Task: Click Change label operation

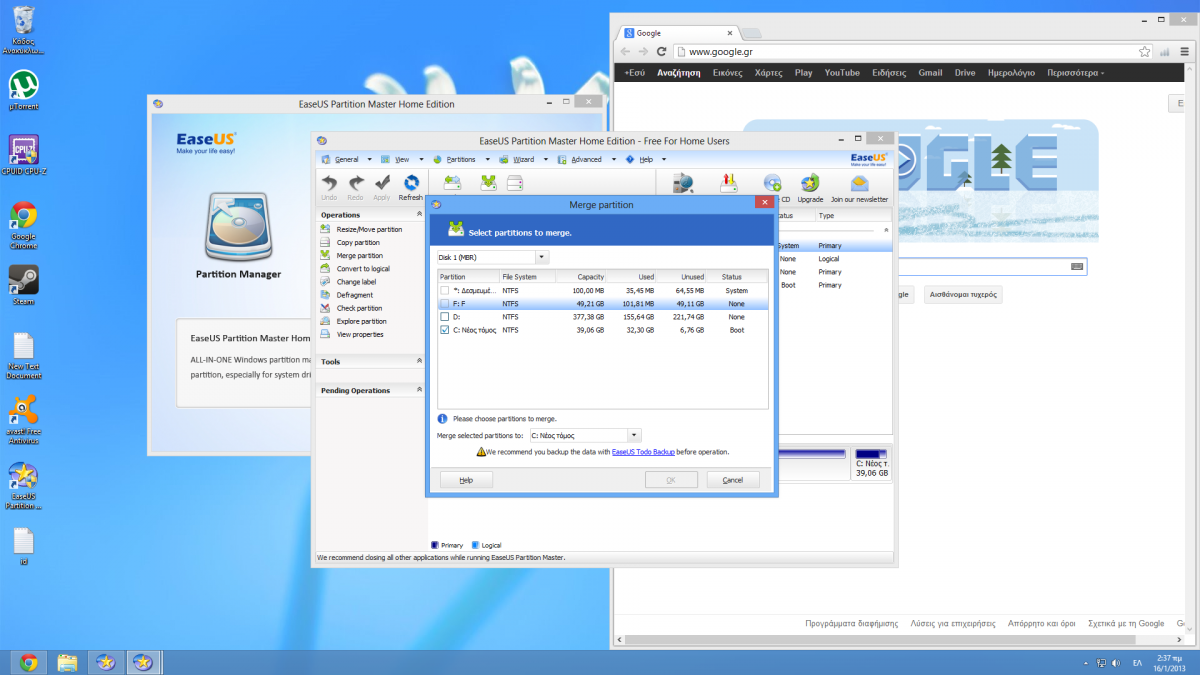Action: coord(356,282)
